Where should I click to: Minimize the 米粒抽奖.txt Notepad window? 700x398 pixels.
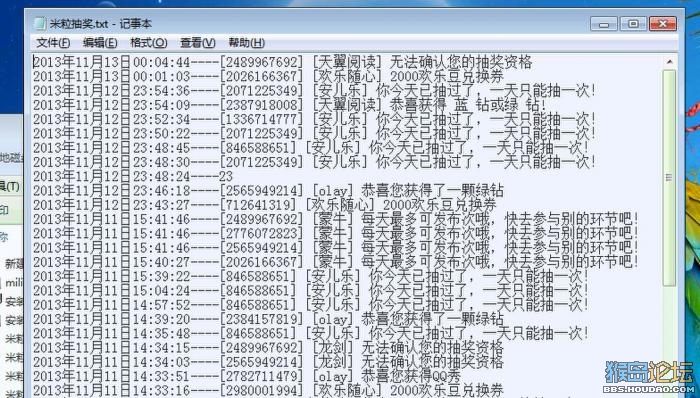click(604, 24)
